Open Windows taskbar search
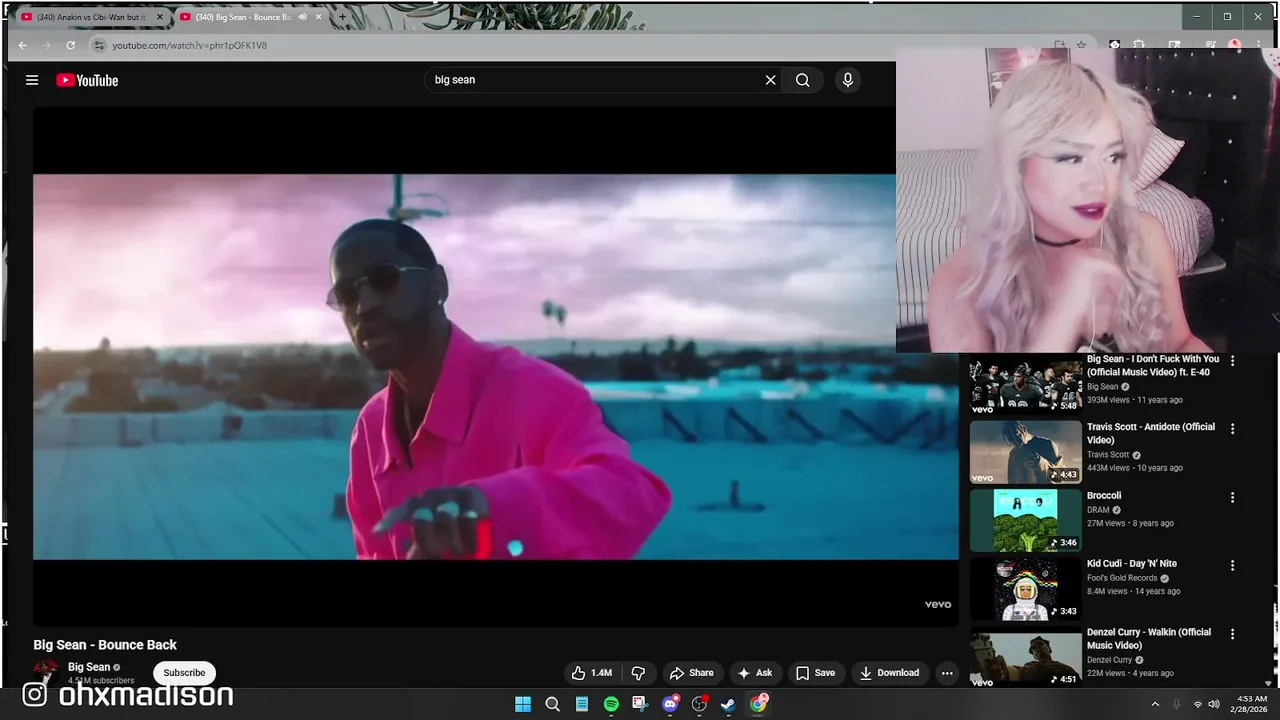Image resolution: width=1280 pixels, height=720 pixels. pyautogui.click(x=552, y=704)
